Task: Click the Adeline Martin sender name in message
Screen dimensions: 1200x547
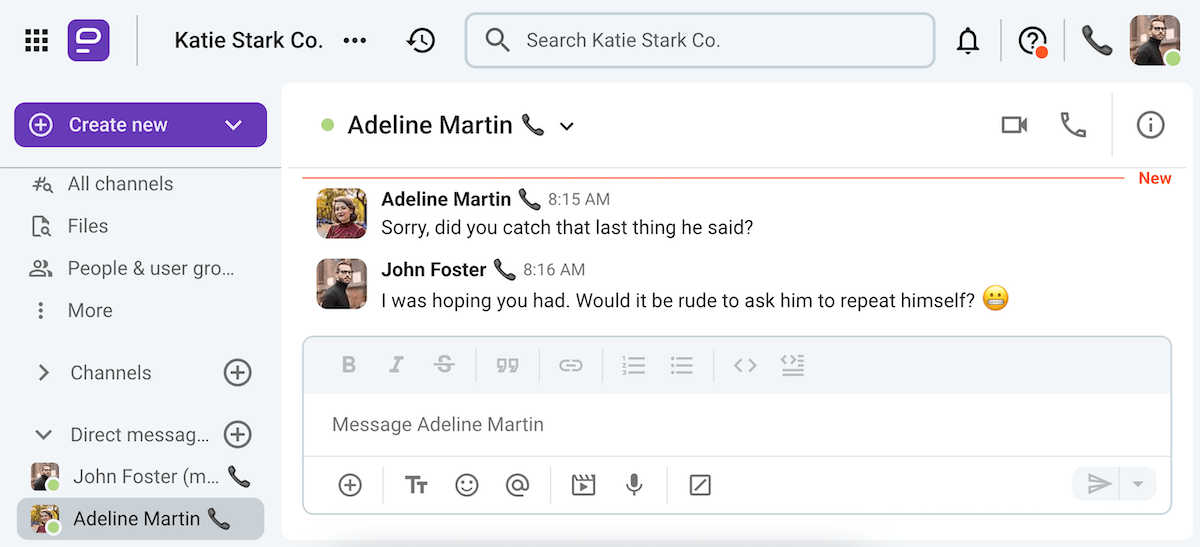Action: pos(446,199)
